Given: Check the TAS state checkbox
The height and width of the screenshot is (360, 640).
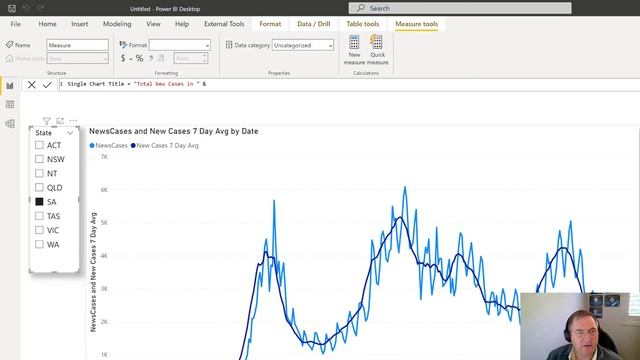Looking at the screenshot, I should click(39, 216).
